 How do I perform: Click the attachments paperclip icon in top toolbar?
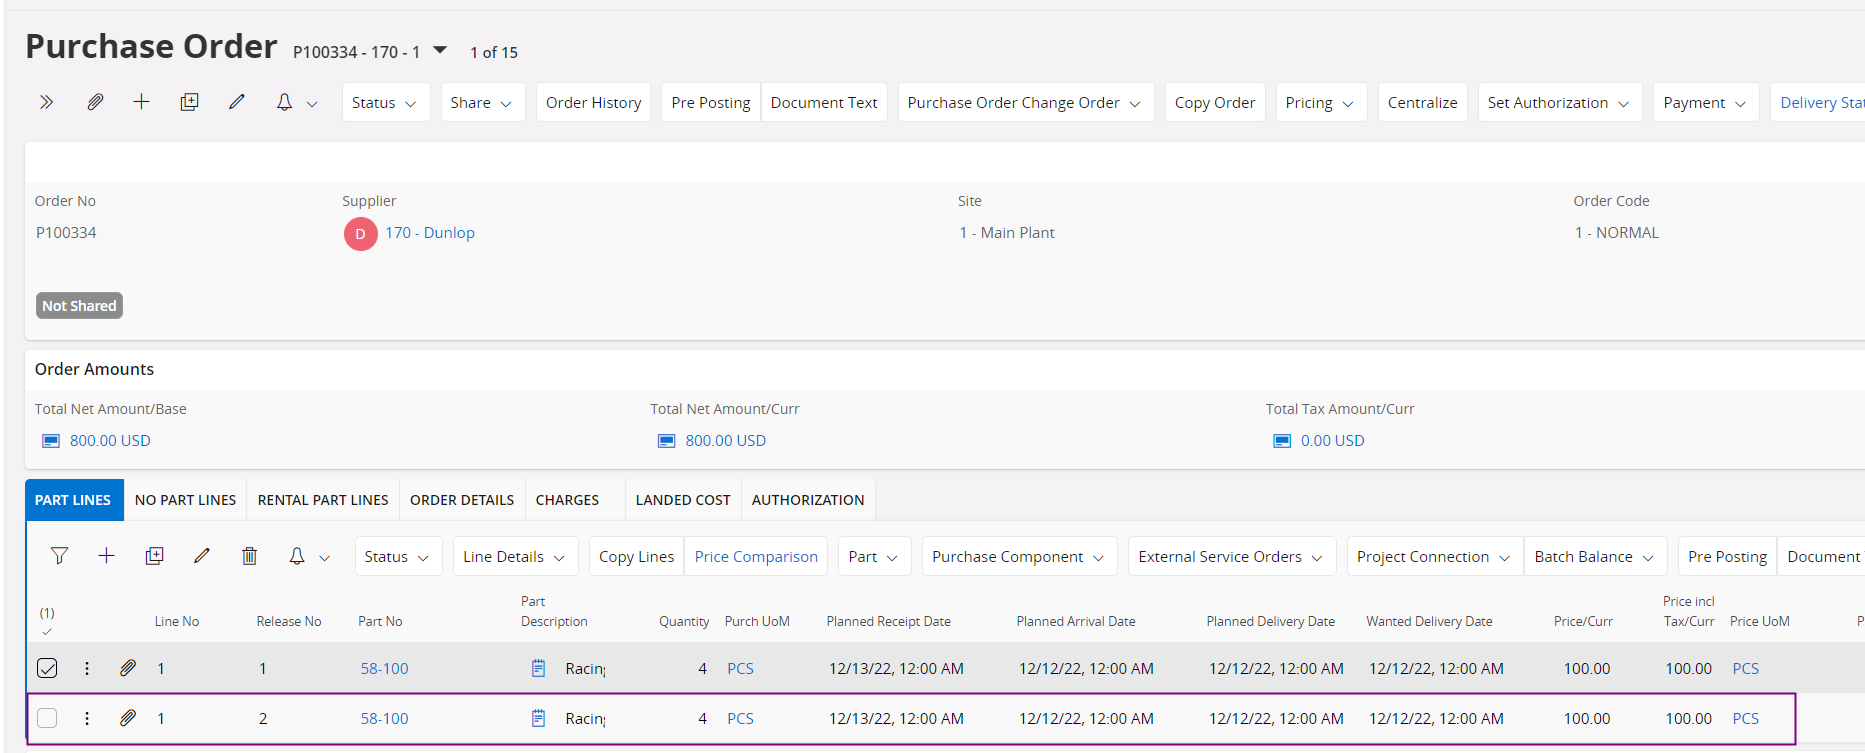[95, 102]
